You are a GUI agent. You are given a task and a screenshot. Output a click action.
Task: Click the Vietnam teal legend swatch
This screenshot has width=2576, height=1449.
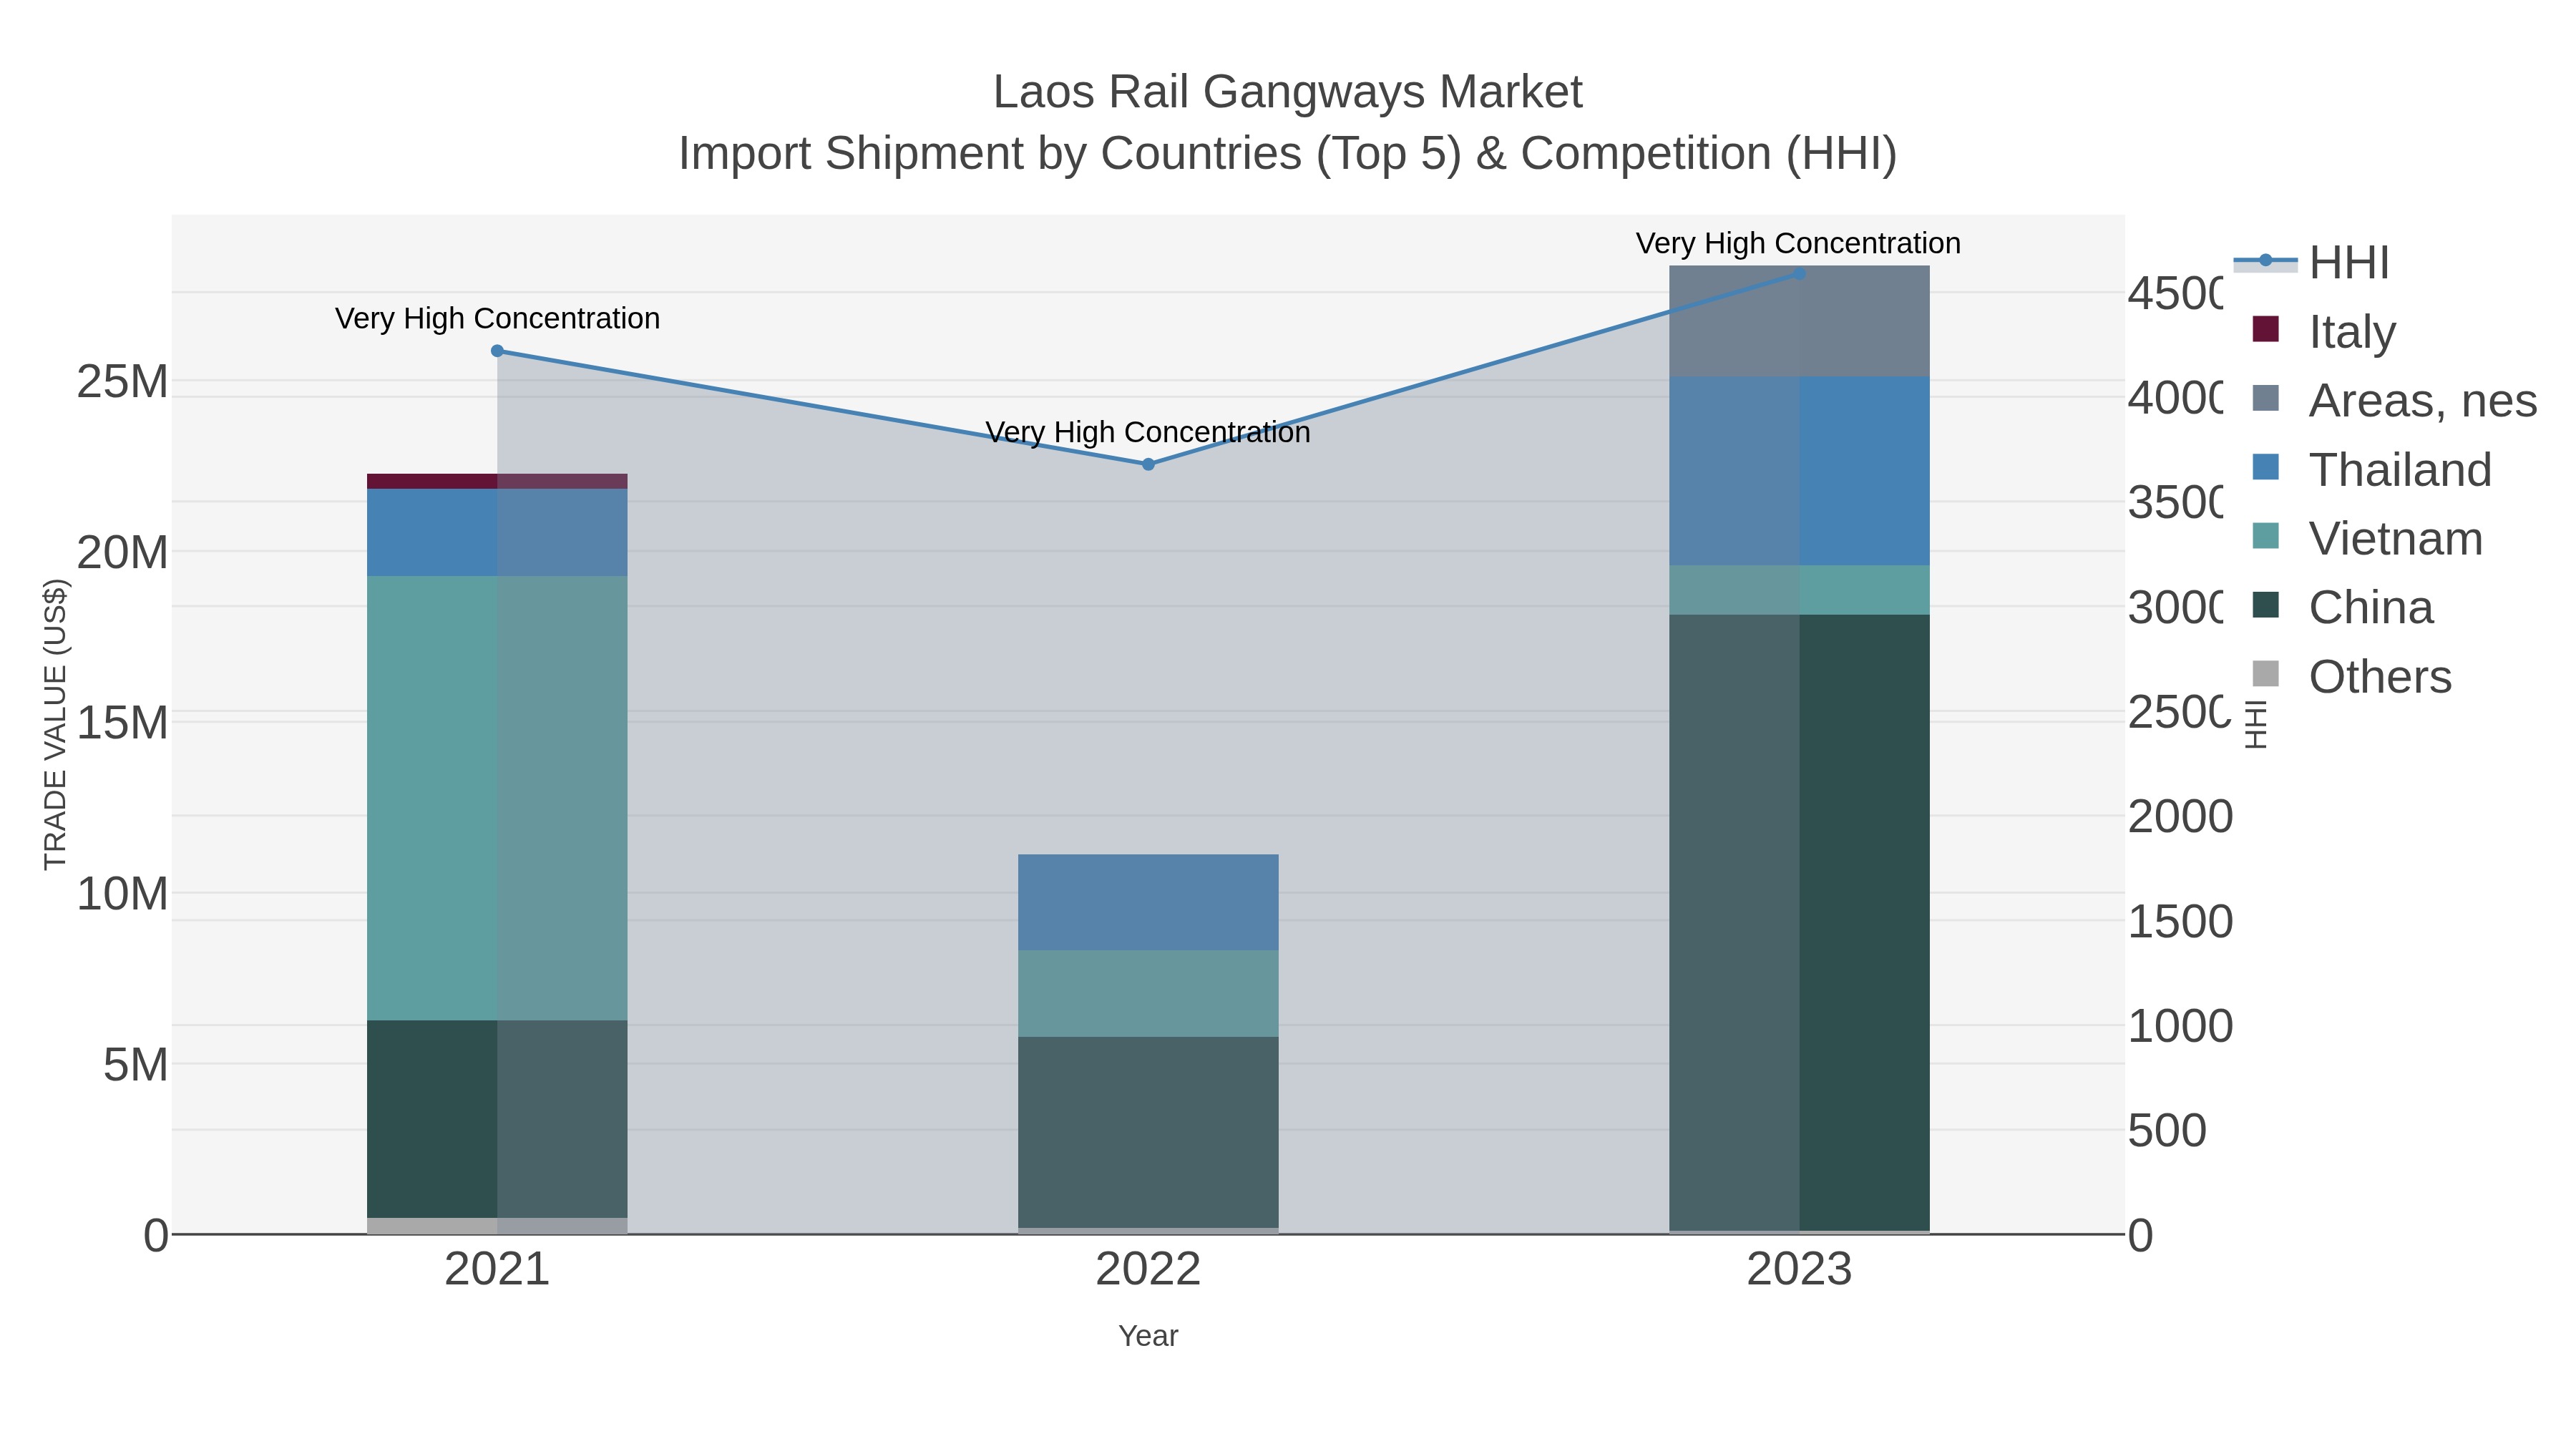coord(2265,536)
